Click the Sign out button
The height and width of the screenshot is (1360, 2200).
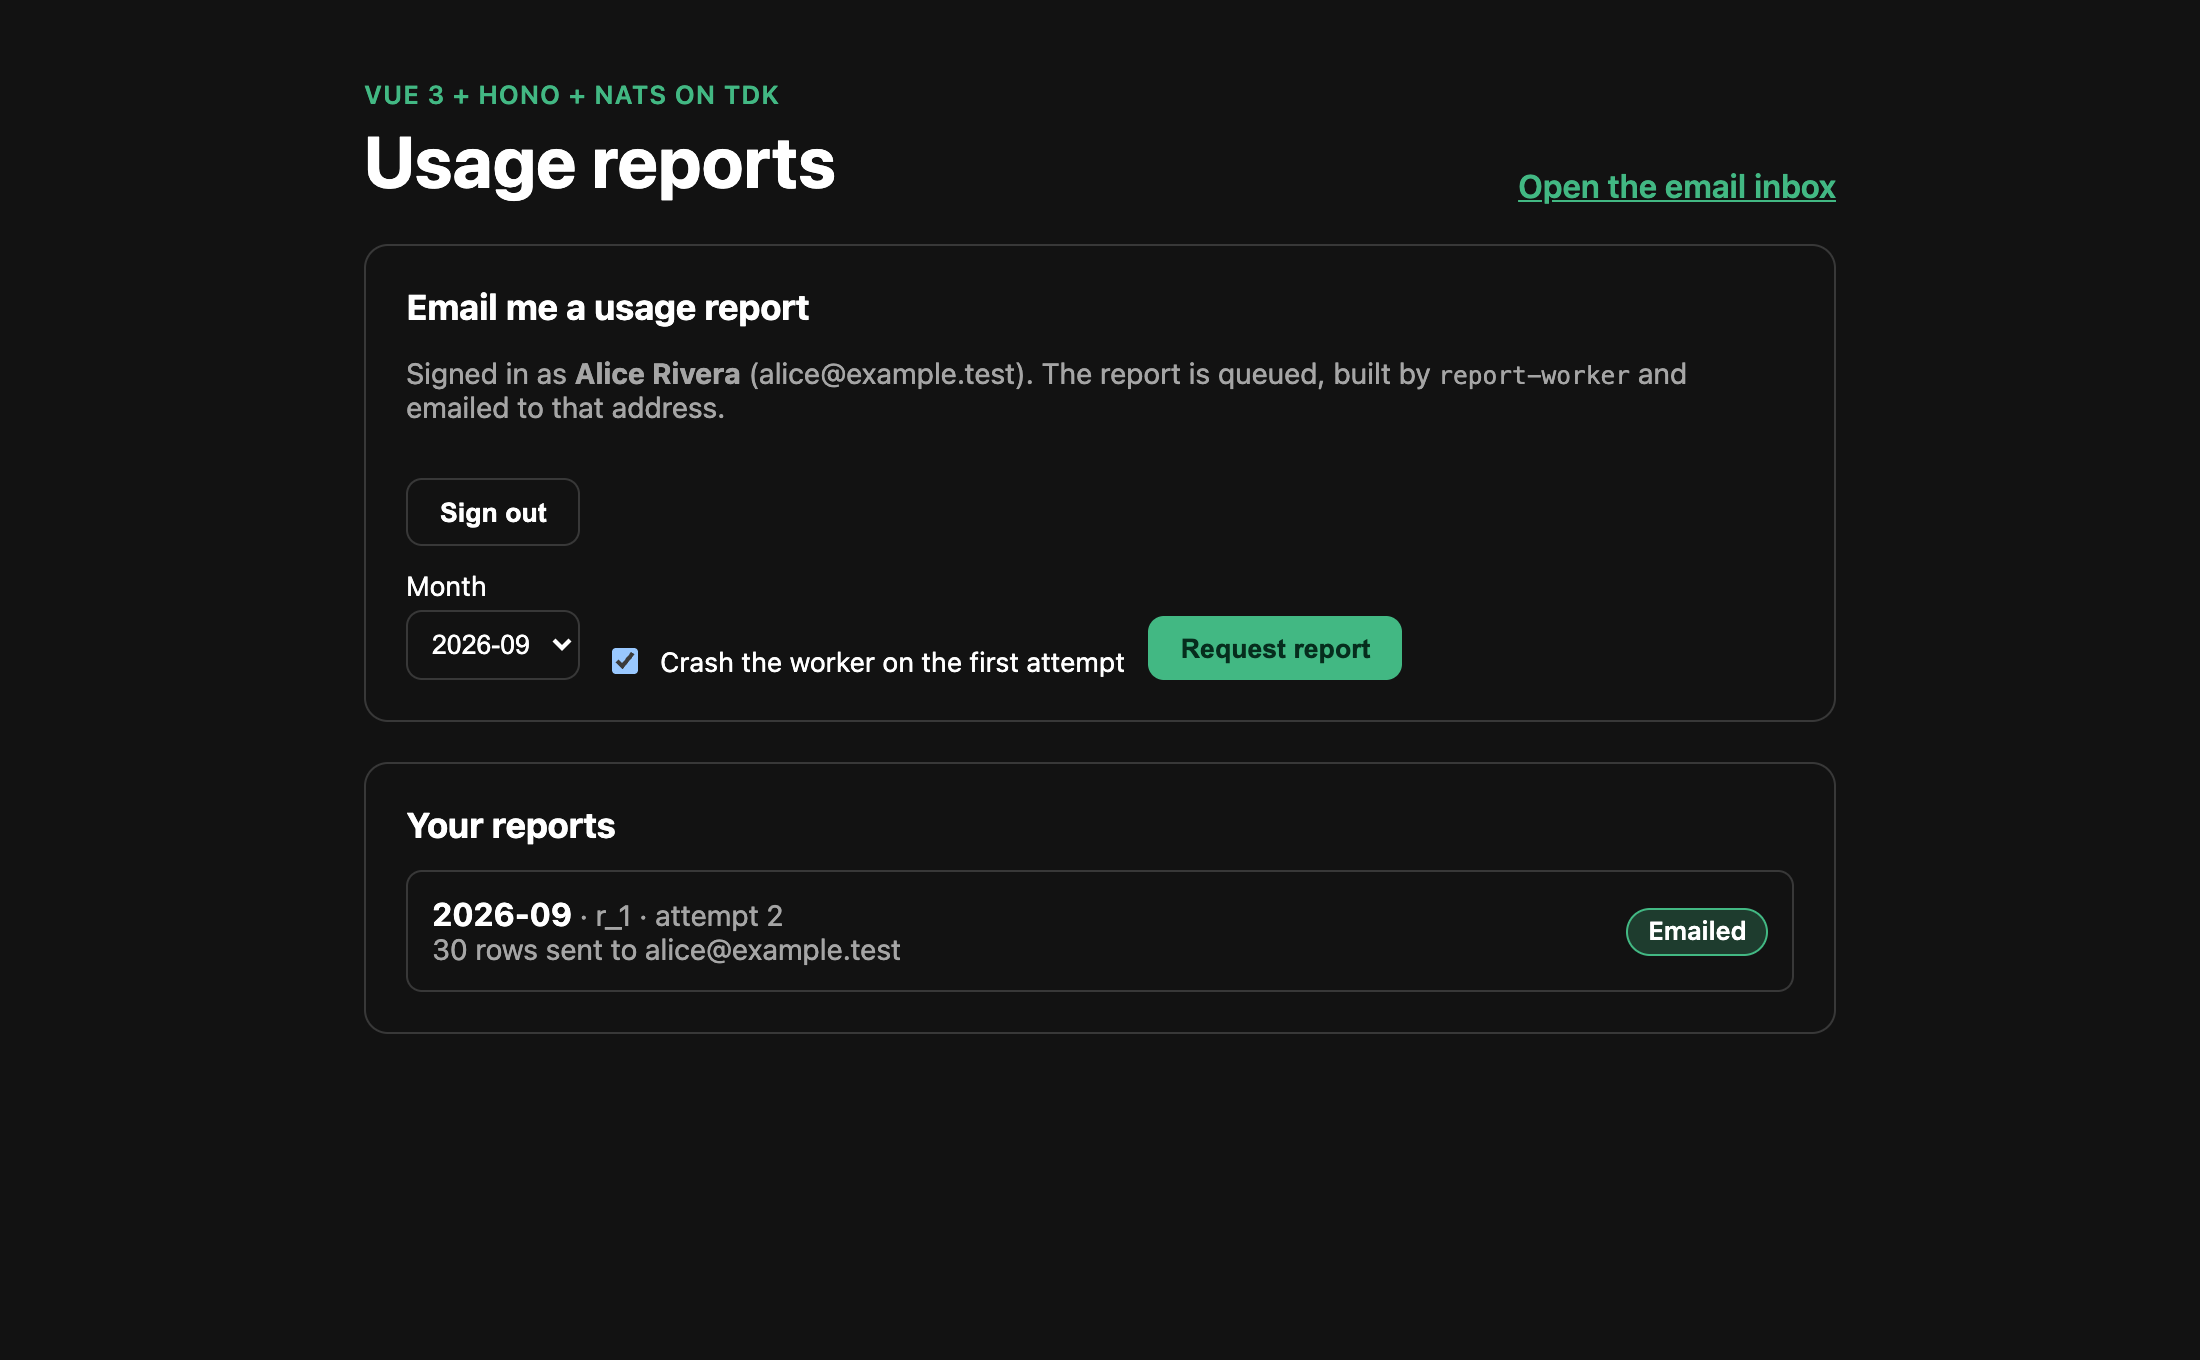point(493,512)
